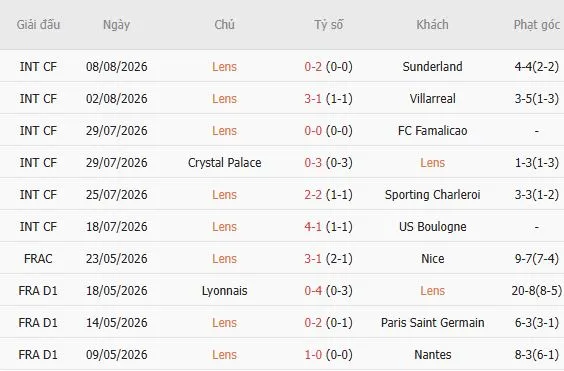
Task: Open the Crystal Palace home team link
Action: pyautogui.click(x=224, y=163)
